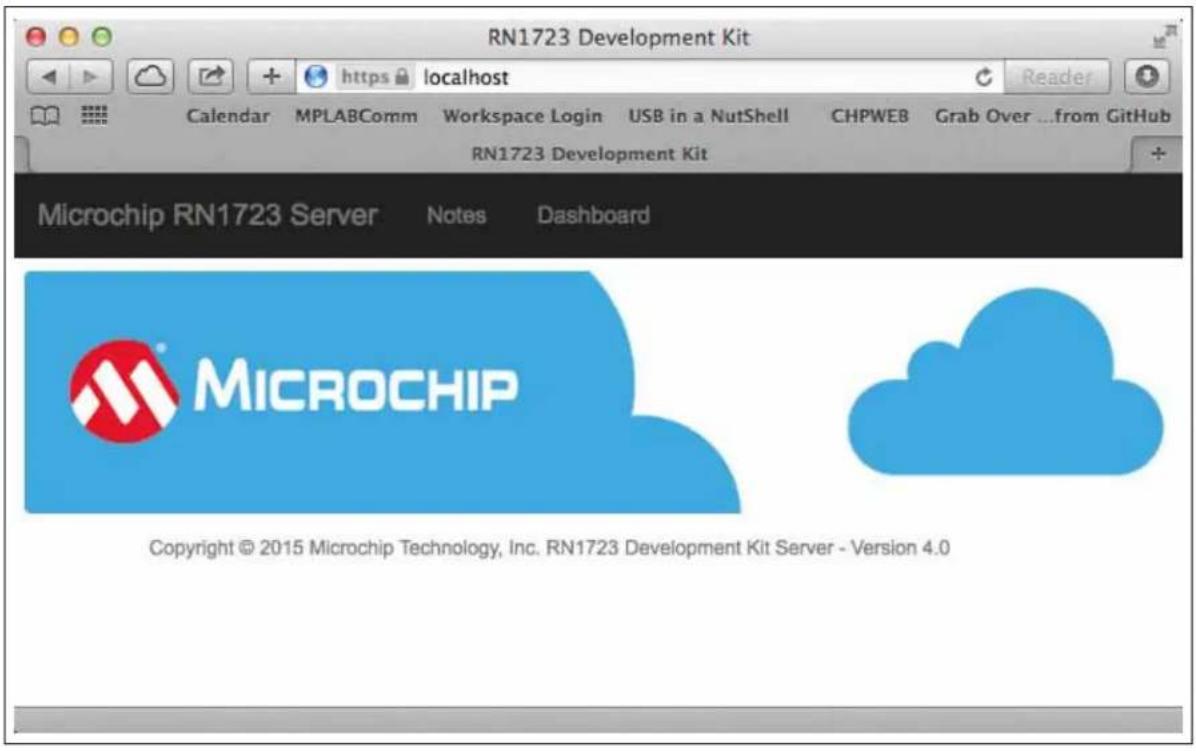
Task: Click the Microchip RN1723 Server brand link
Action: pyautogui.click(x=207, y=215)
